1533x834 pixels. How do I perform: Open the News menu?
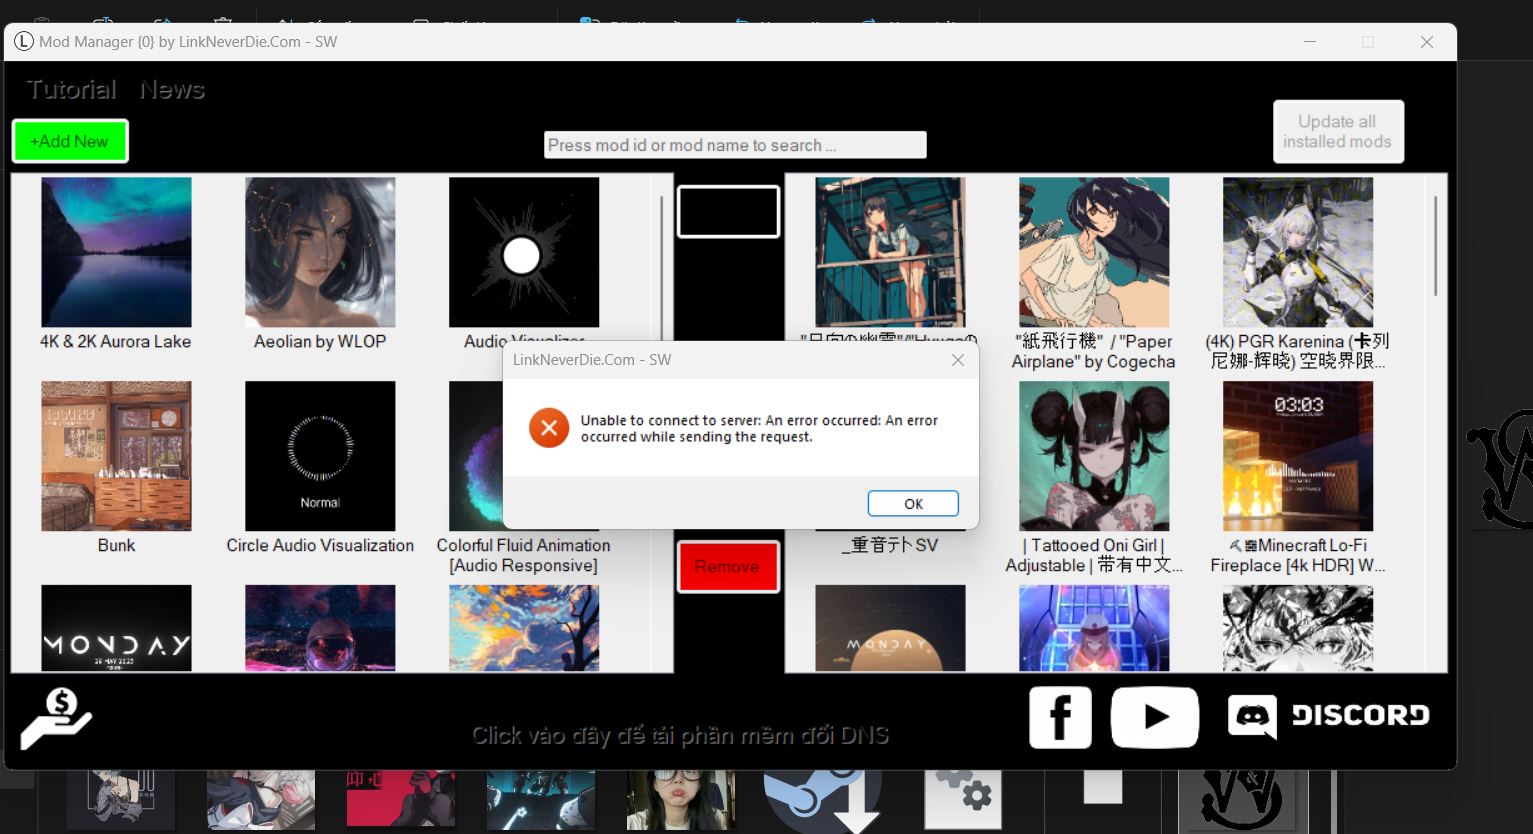click(x=172, y=90)
